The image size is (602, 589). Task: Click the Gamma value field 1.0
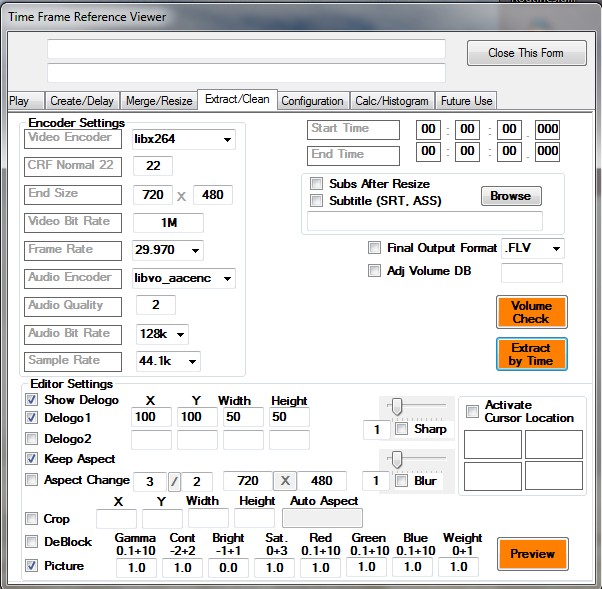pos(136,567)
